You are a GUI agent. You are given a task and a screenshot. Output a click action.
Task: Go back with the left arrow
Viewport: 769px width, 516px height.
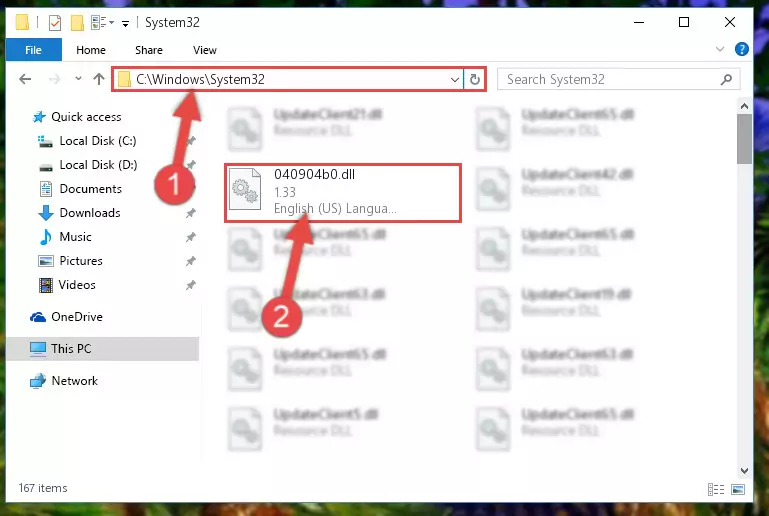coord(25,79)
